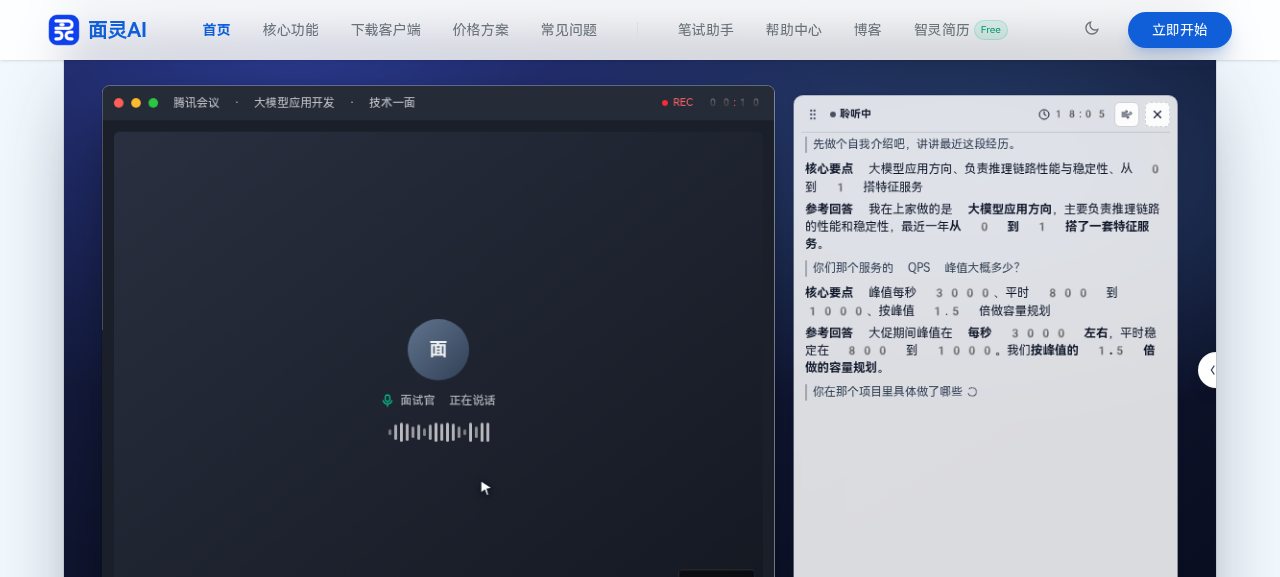Screen dimensions: 1280x577
Task: Click 大模型应用开发 in meeting title bar
Action: coord(294,103)
